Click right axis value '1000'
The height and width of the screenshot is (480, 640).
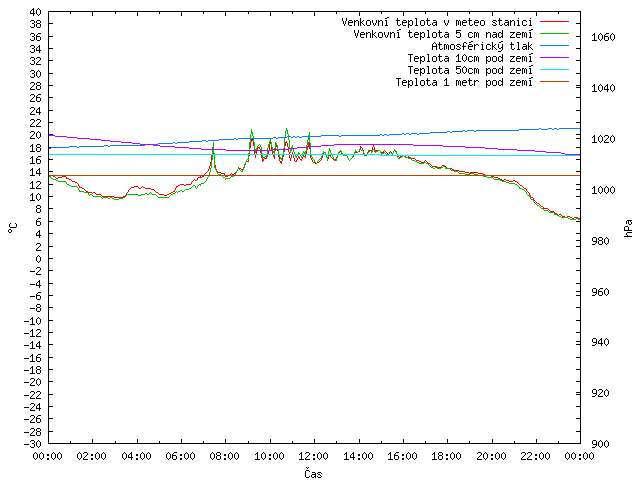[x=603, y=190]
